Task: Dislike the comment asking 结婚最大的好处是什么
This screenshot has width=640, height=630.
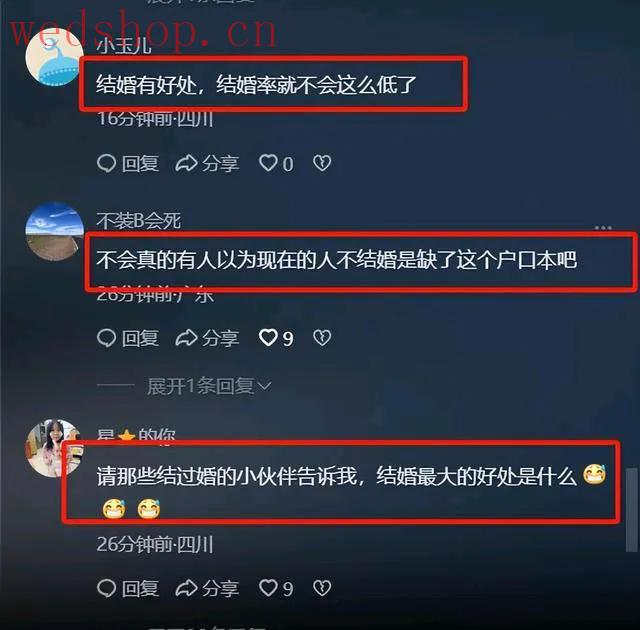Action: pos(322,588)
